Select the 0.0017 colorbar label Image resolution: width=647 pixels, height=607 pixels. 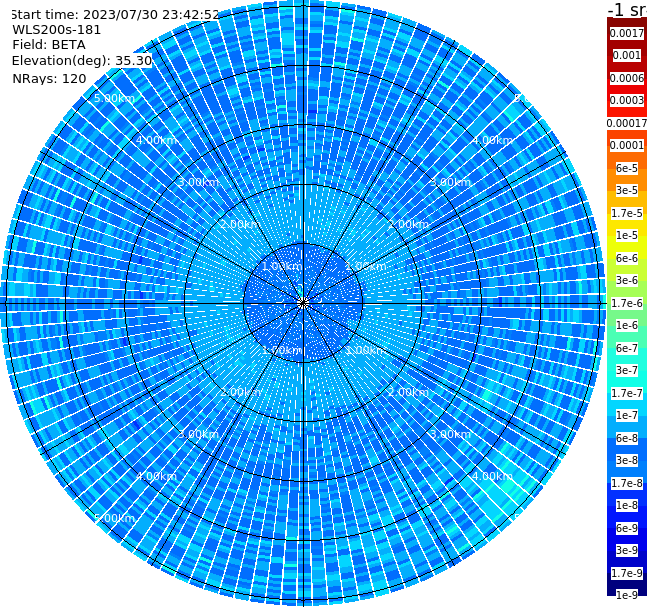(627, 33)
